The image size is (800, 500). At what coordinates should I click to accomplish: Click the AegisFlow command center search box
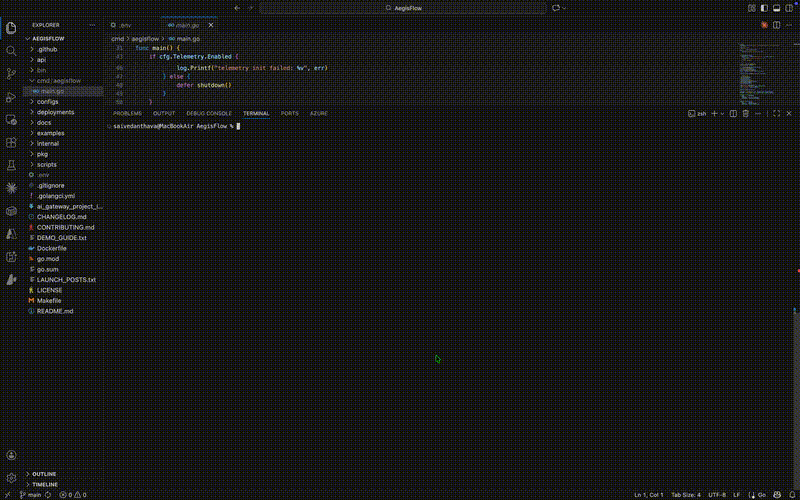click(403, 8)
